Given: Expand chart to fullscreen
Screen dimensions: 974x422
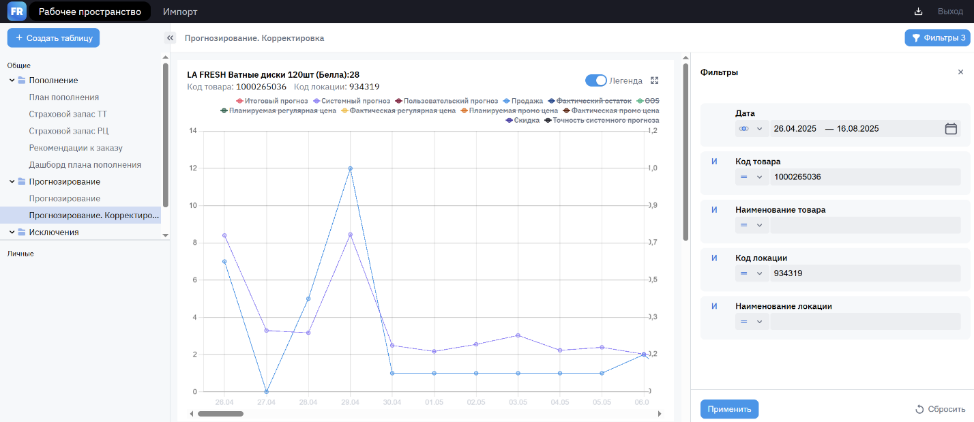Looking at the screenshot, I should [655, 81].
